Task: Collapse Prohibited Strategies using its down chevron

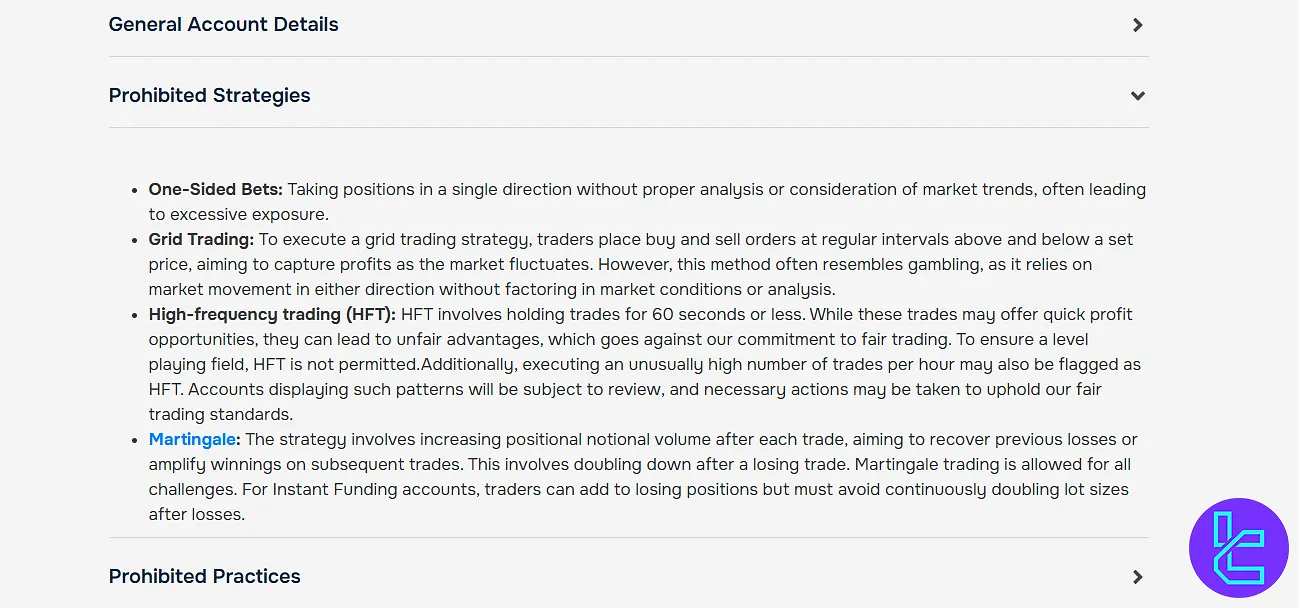Action: tap(1137, 96)
